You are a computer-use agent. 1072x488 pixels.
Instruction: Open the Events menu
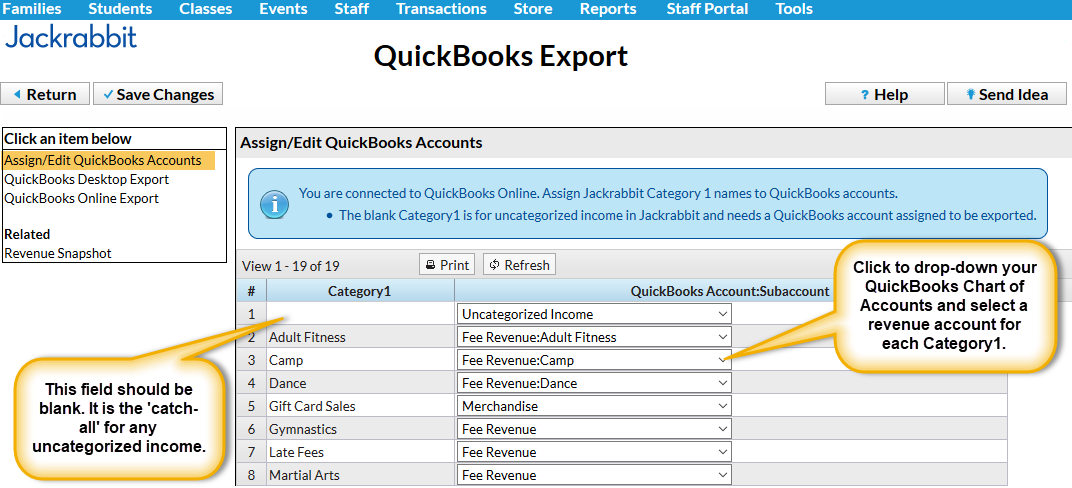[x=283, y=9]
